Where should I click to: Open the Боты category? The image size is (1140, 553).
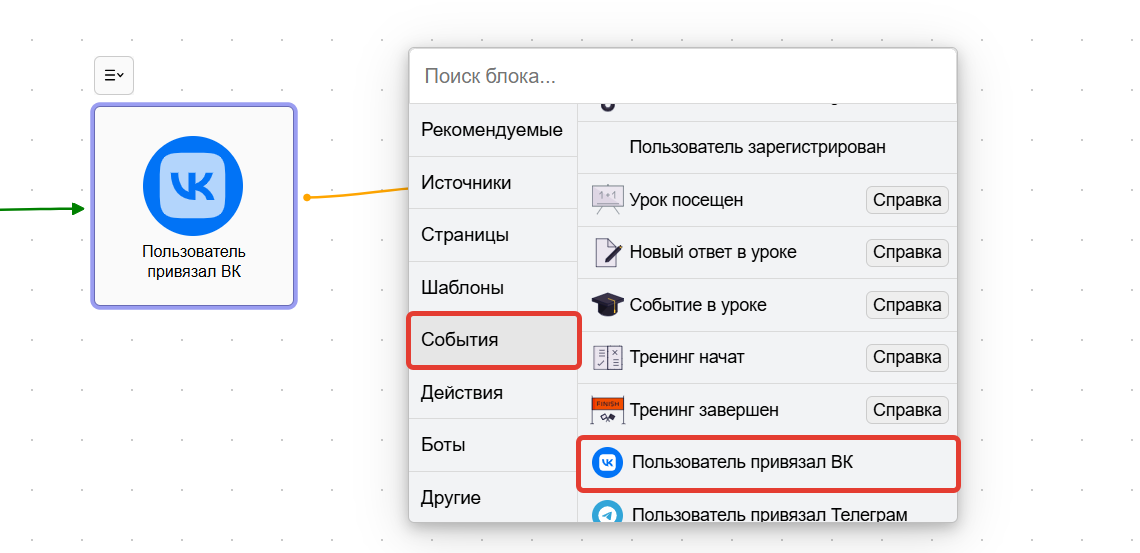click(x=492, y=445)
